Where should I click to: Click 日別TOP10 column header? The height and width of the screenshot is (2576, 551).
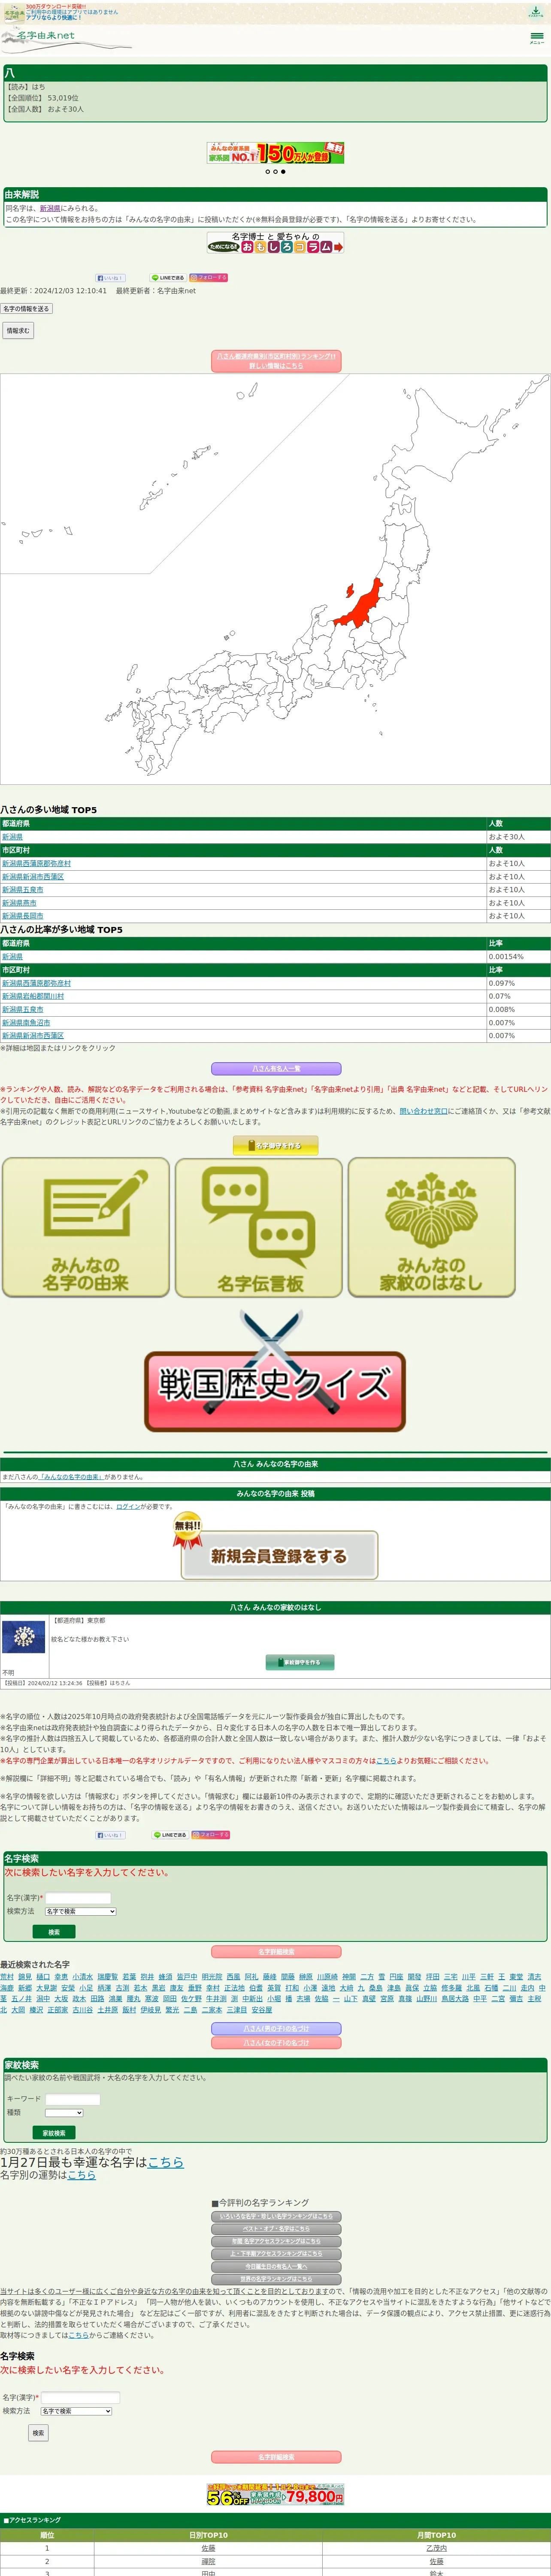click(208, 2535)
